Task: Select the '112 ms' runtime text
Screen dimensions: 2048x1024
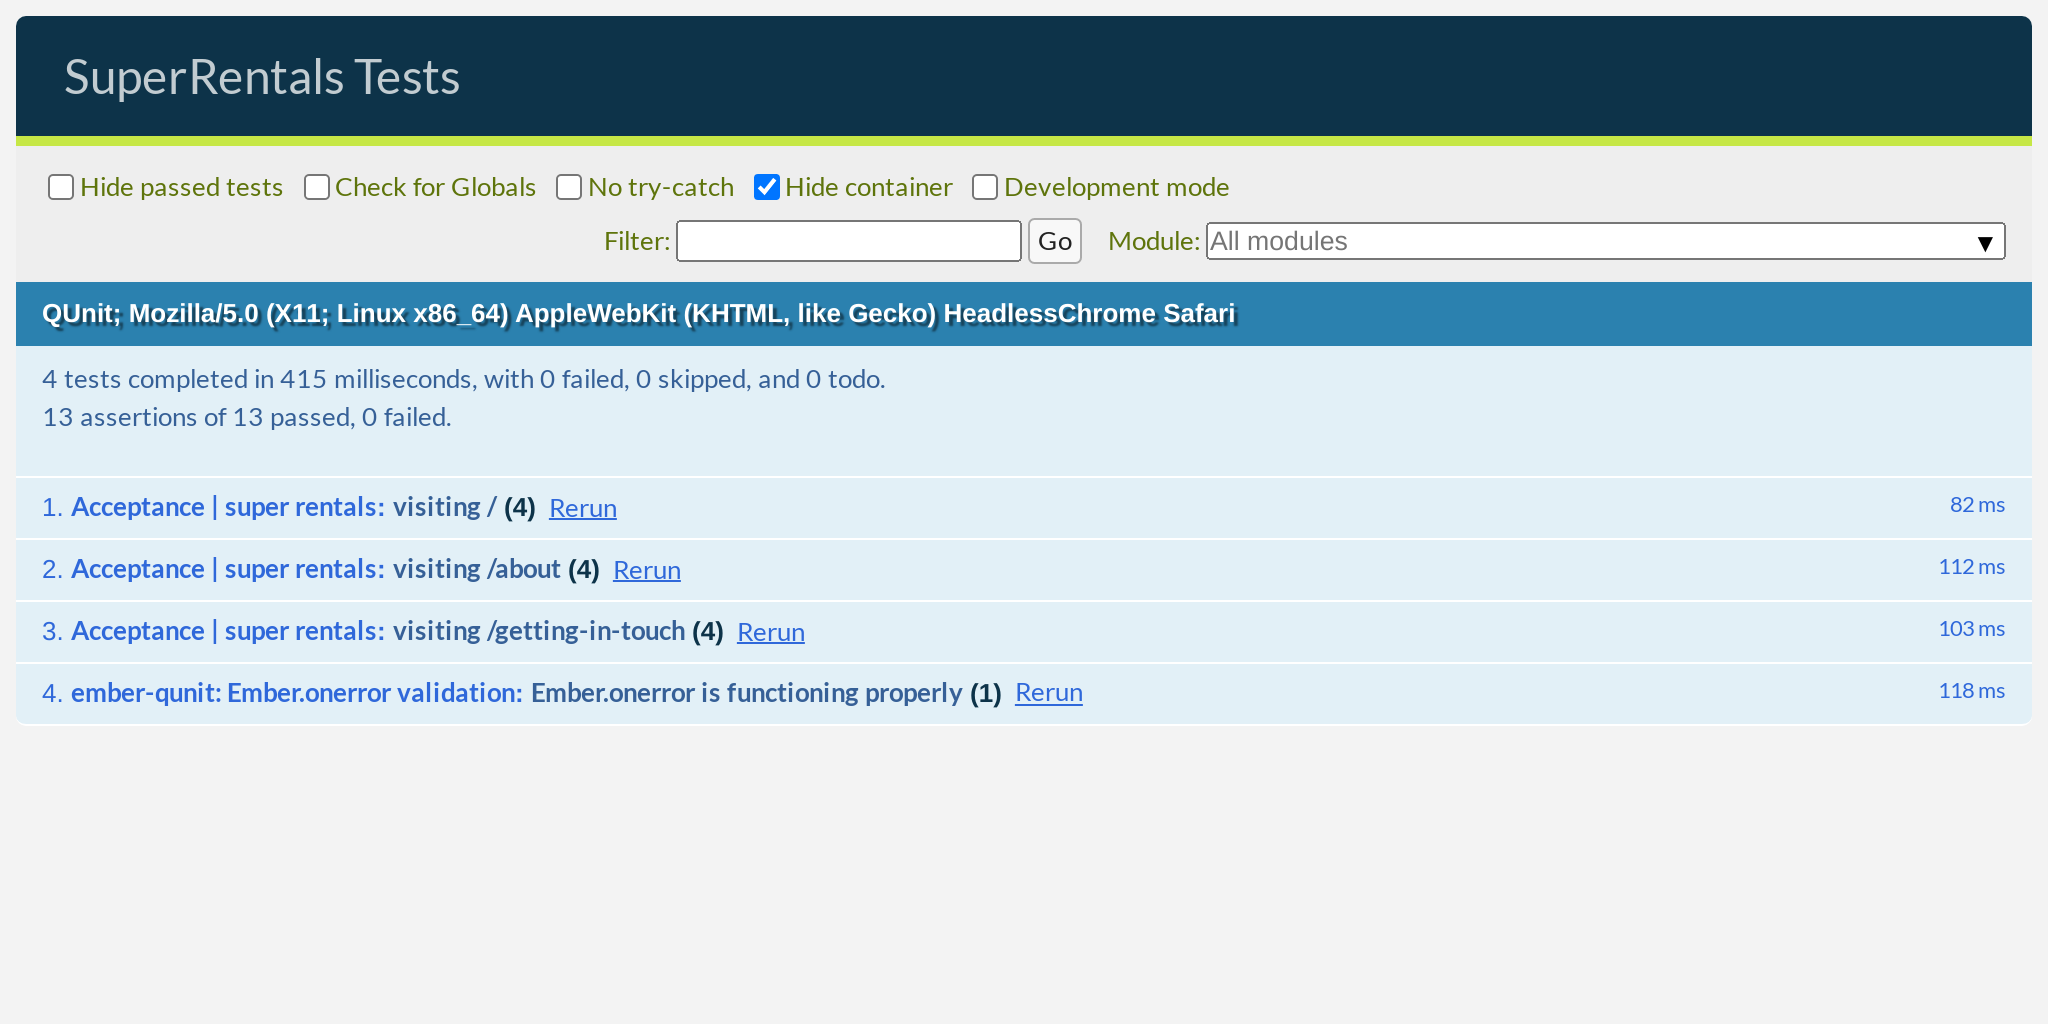Action: point(1972,567)
